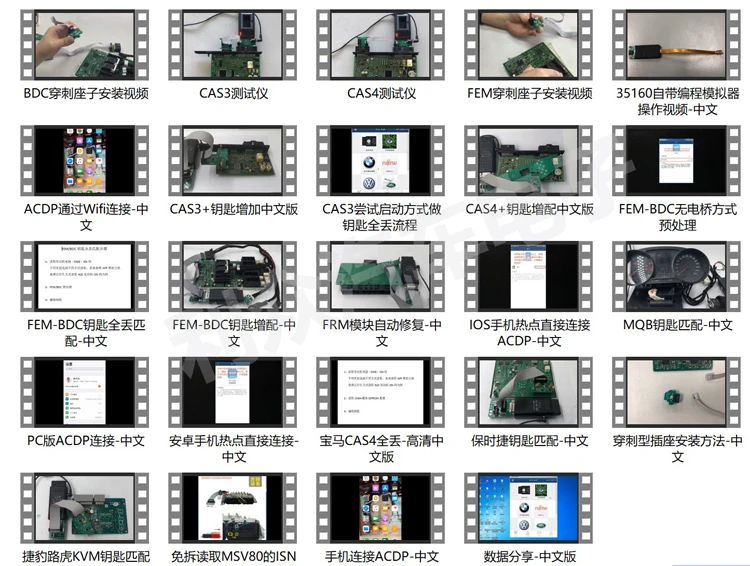Select the label CAS3+钥匙增加中文版
750x566 pixels.
click(233, 209)
